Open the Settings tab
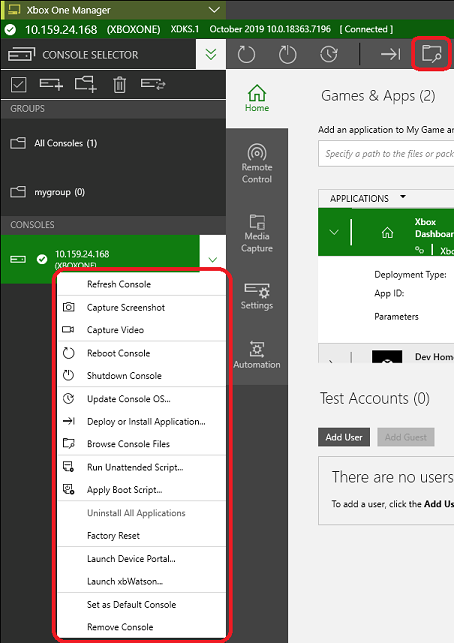Screen dimensions: 454x643 257,296
